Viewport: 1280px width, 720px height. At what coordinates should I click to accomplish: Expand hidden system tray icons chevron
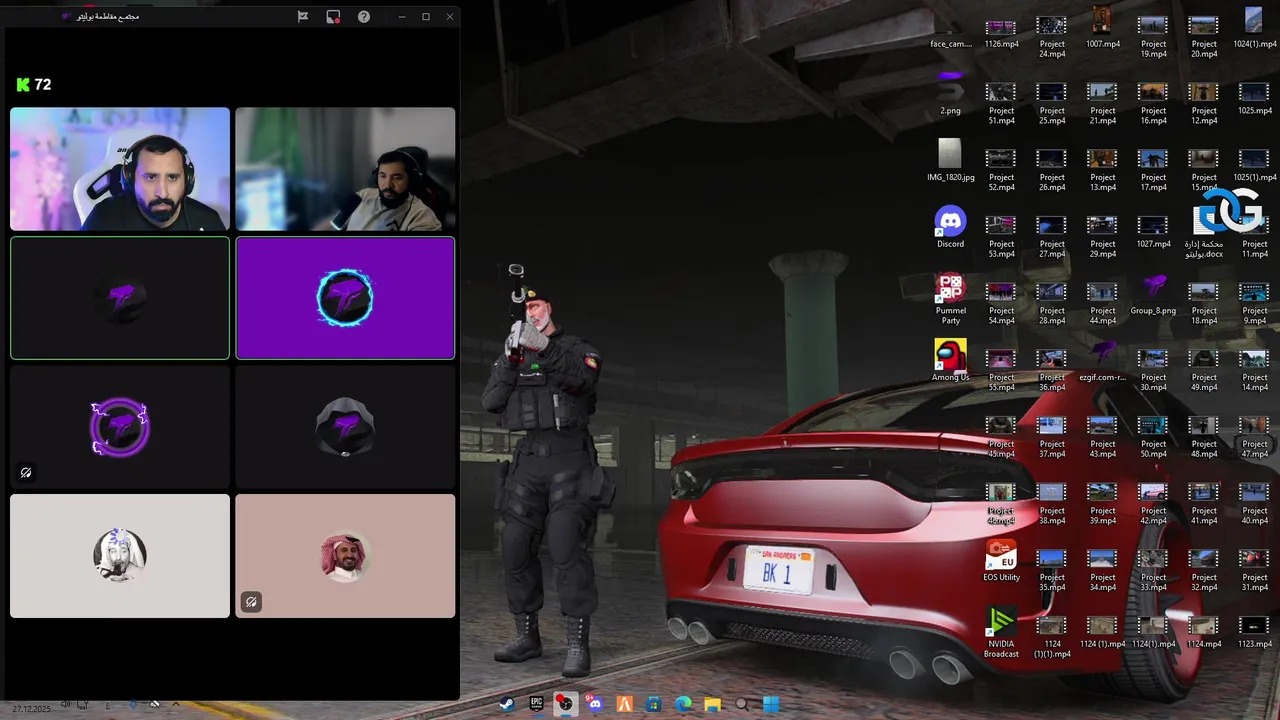click(x=176, y=704)
